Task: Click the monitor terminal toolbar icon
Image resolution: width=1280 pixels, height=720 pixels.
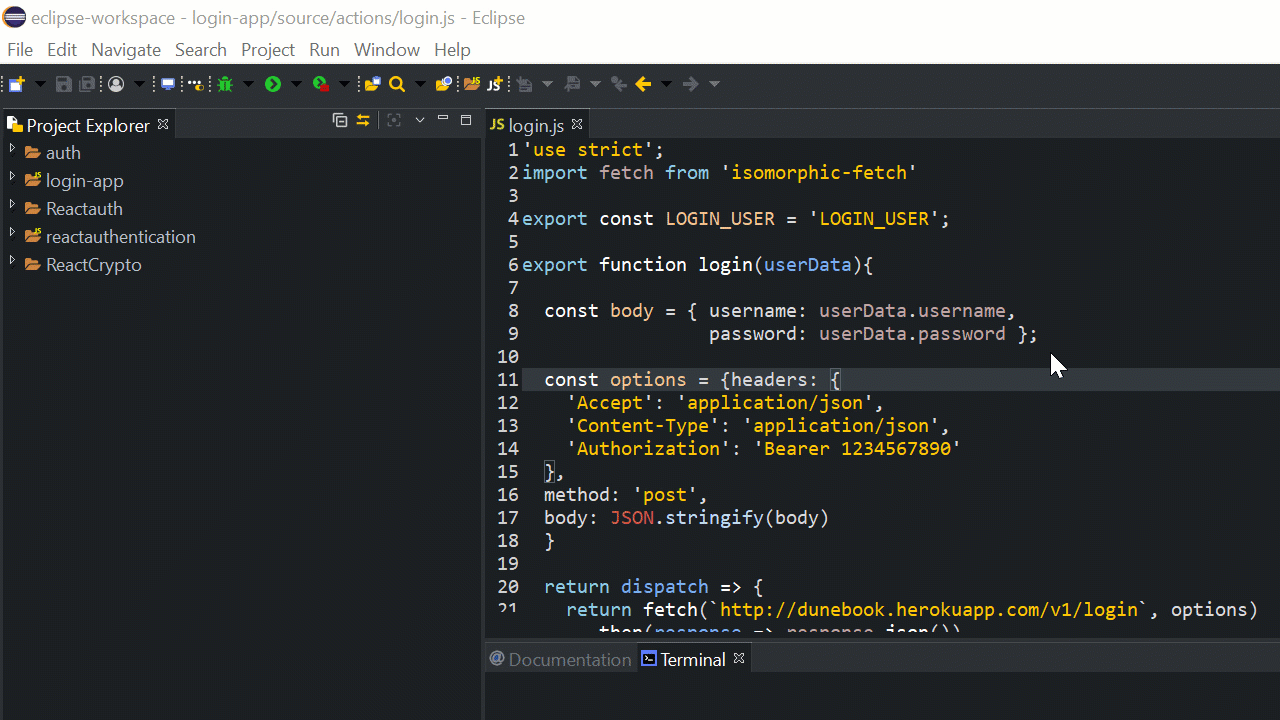Action: click(168, 84)
